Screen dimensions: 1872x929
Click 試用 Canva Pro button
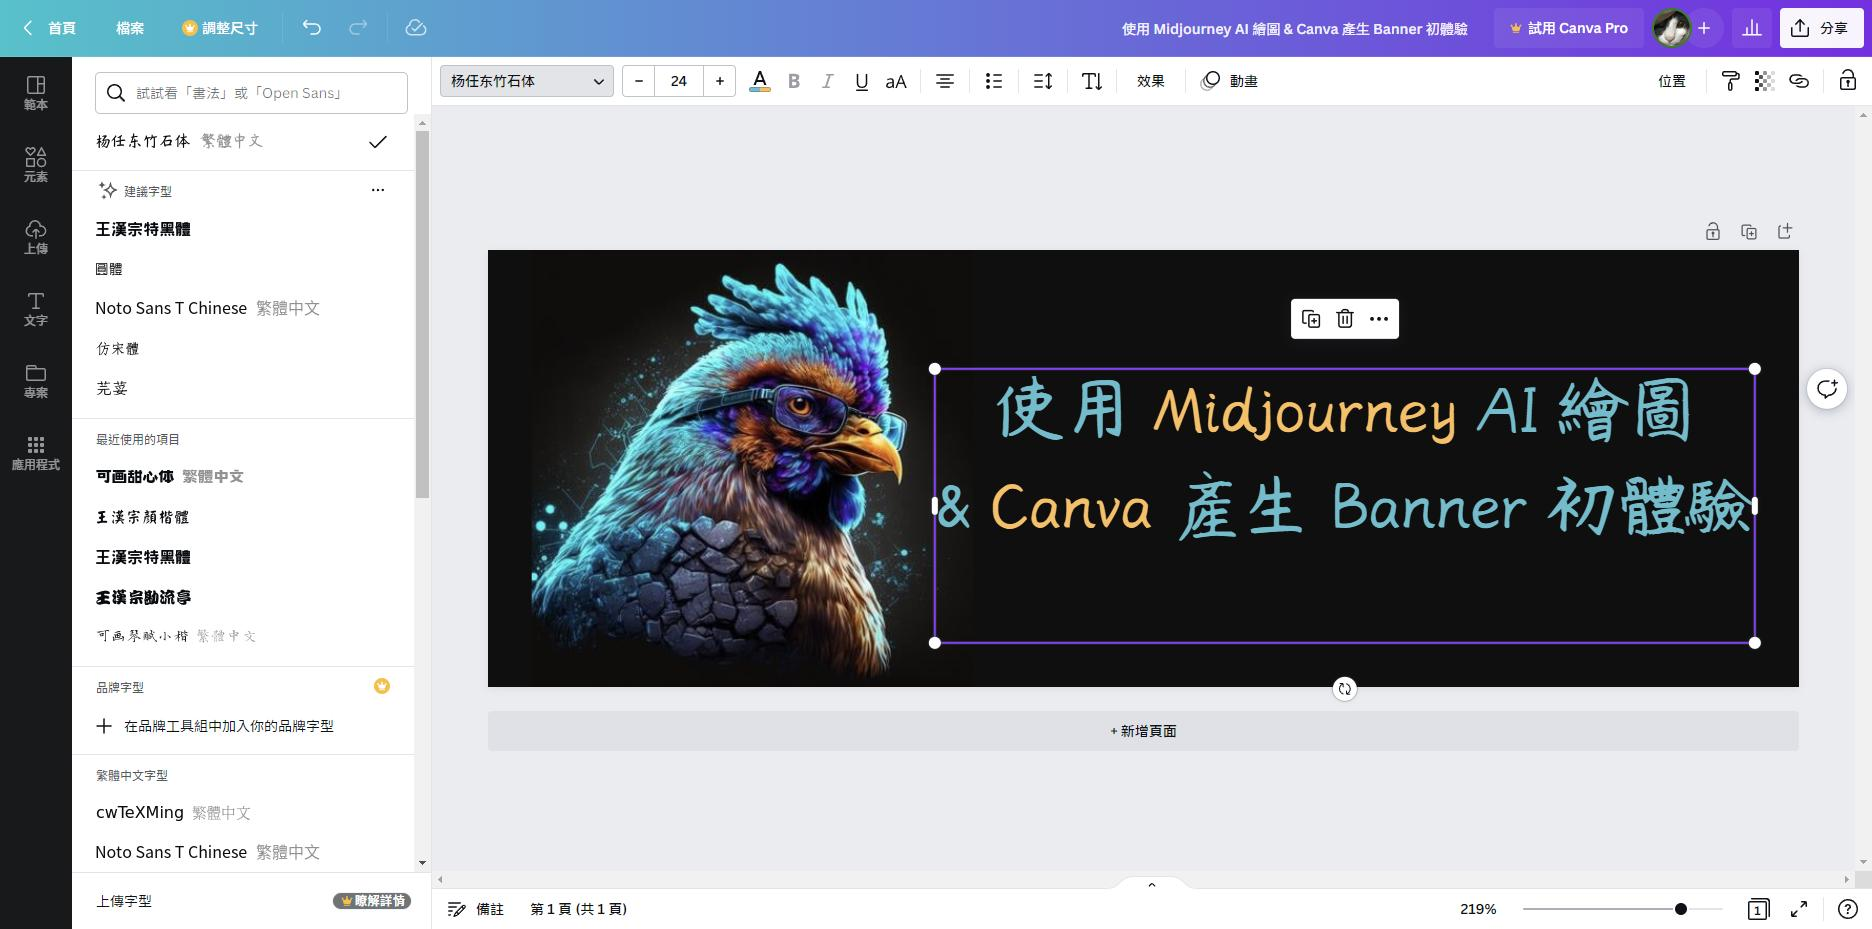point(1568,28)
